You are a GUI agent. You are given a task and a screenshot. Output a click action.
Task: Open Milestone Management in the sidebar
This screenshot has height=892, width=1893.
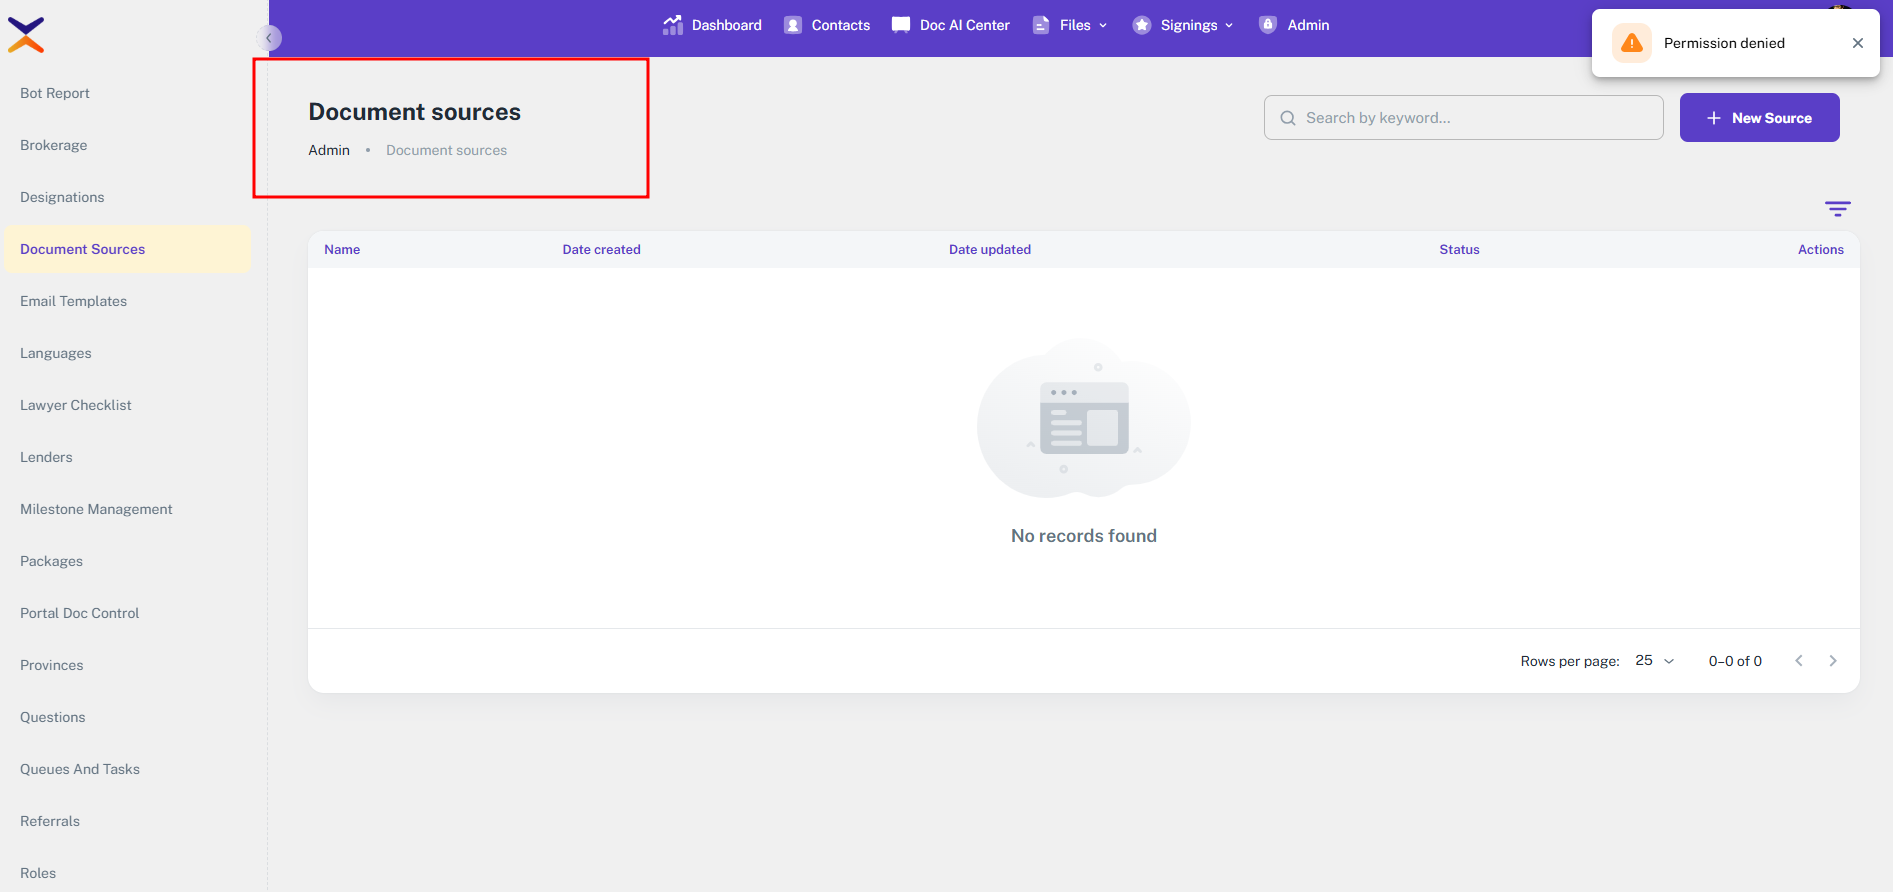click(96, 509)
